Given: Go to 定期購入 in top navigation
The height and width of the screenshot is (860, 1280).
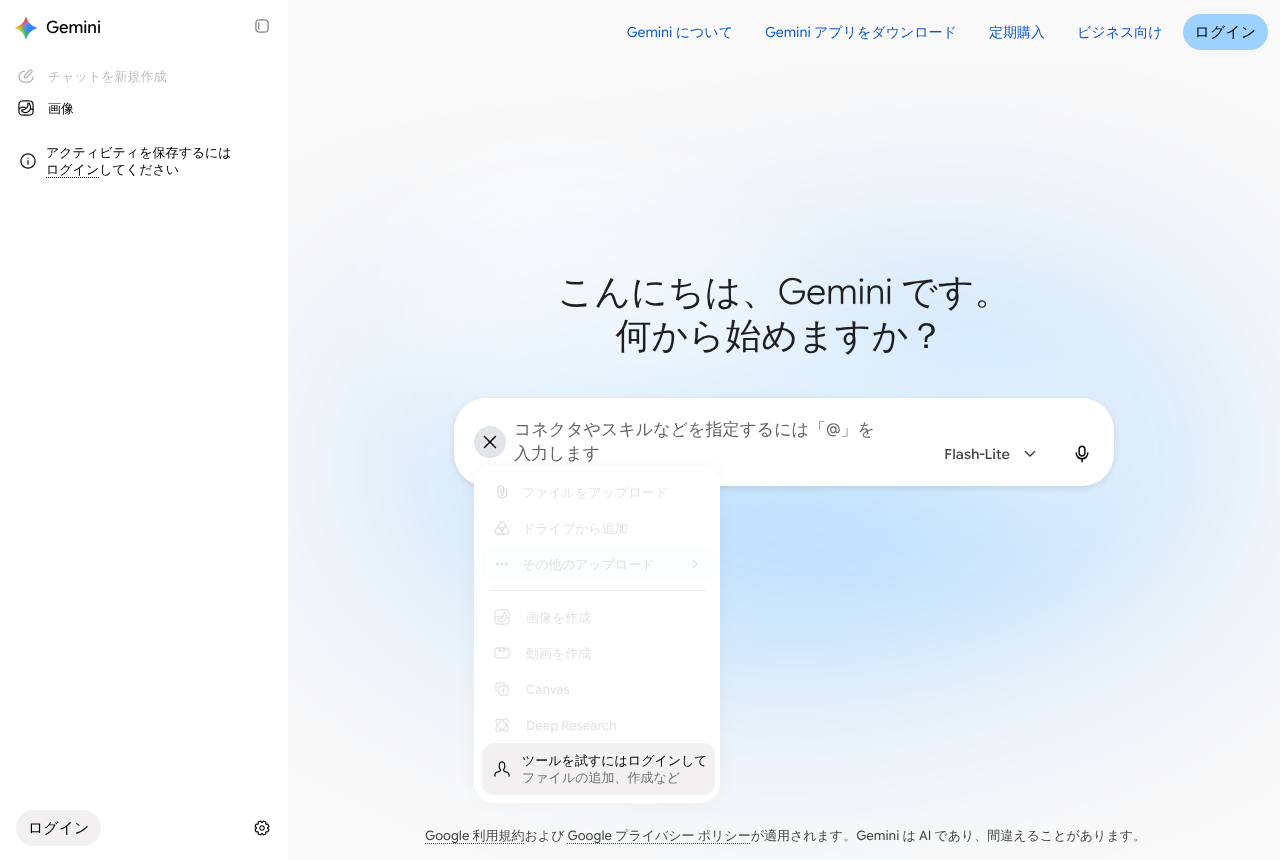Looking at the screenshot, I should (x=1017, y=32).
